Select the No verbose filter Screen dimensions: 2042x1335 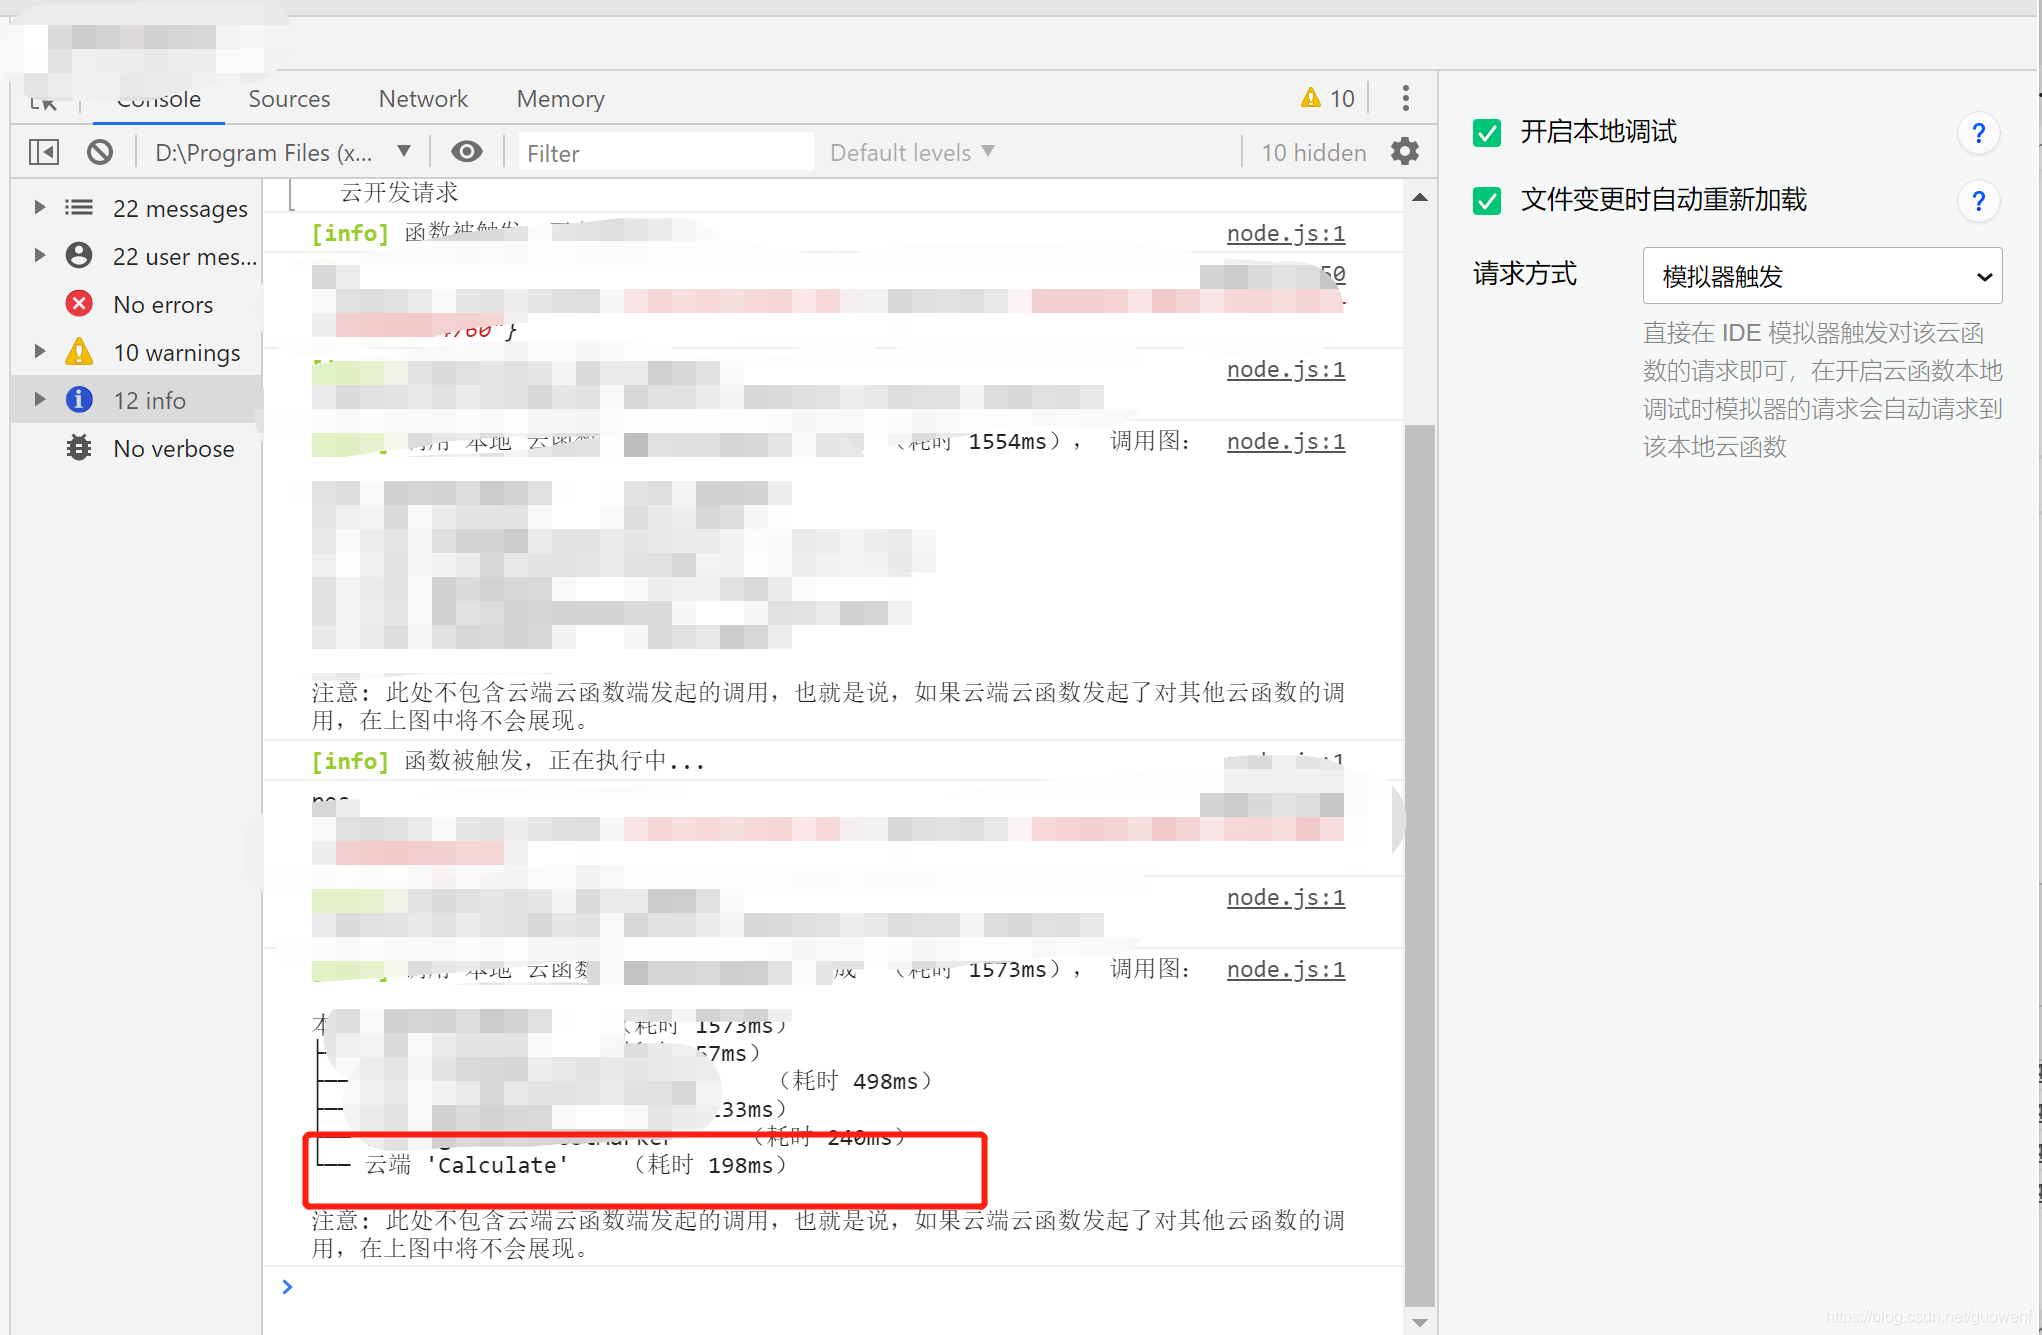[x=173, y=449]
